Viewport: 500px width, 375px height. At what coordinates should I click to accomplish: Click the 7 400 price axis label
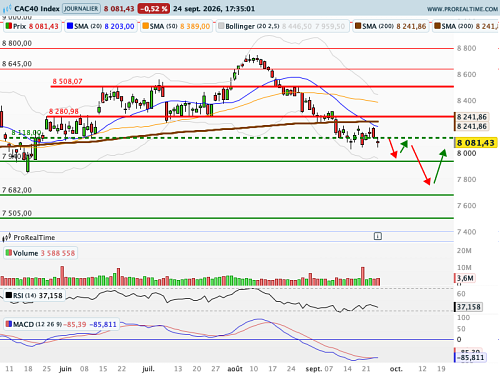tap(466, 232)
